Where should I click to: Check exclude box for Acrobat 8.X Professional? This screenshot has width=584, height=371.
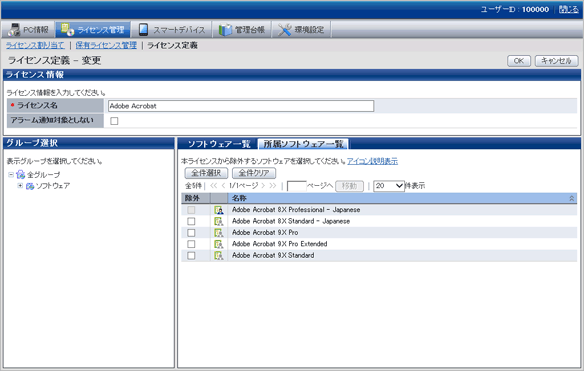pyautogui.click(x=191, y=210)
